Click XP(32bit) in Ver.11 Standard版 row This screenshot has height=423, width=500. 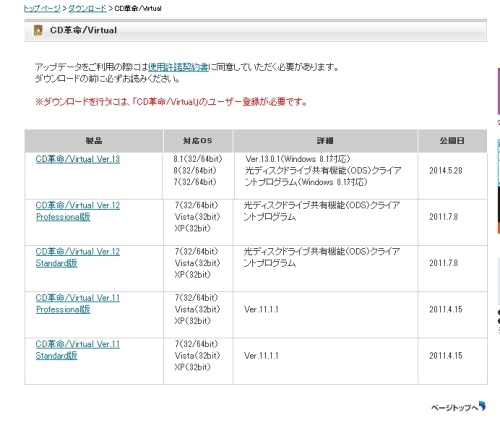click(193, 367)
